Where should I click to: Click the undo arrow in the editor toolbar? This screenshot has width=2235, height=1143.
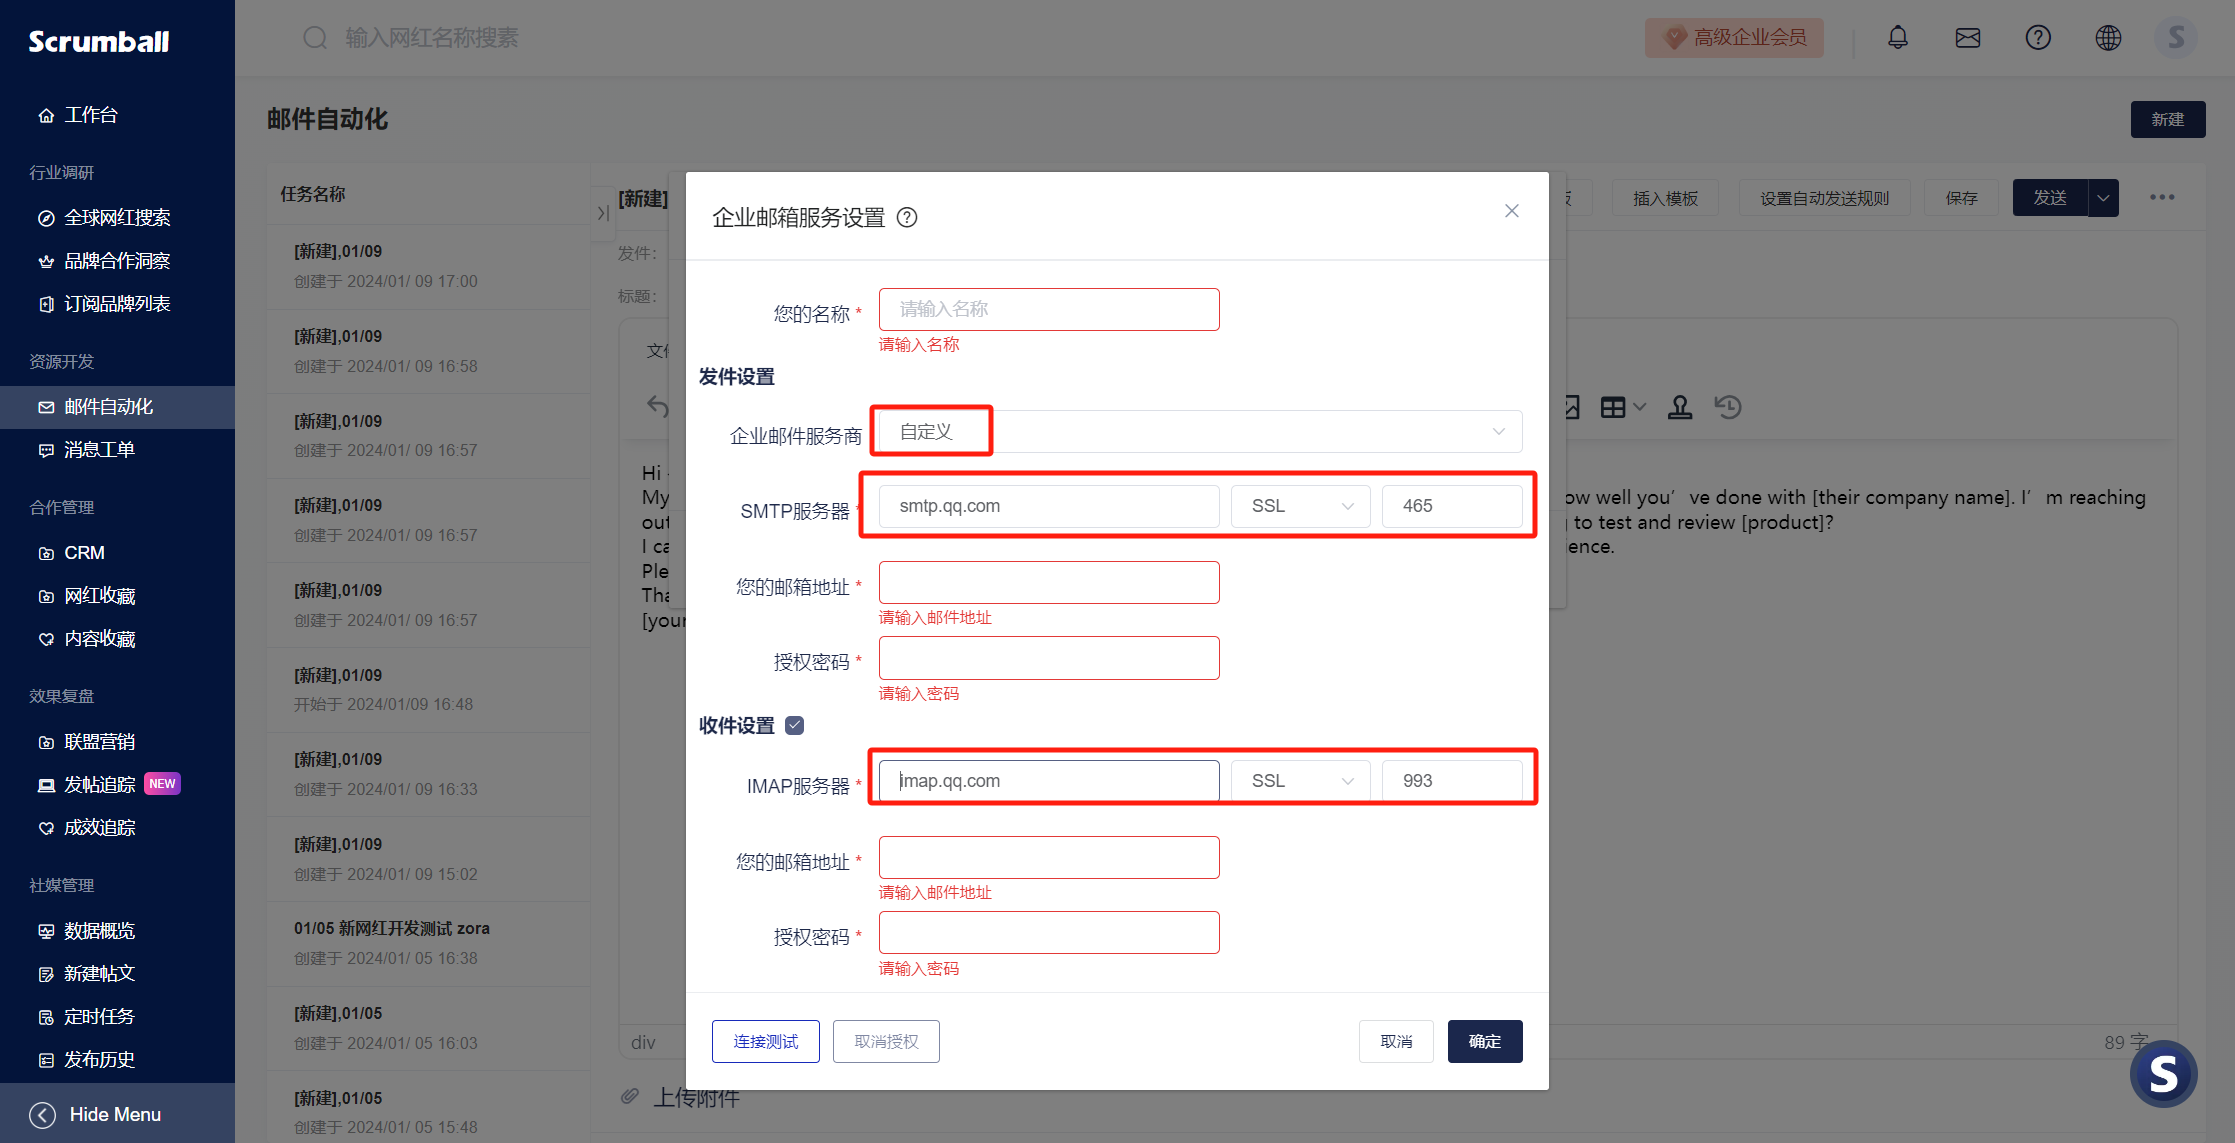(657, 406)
